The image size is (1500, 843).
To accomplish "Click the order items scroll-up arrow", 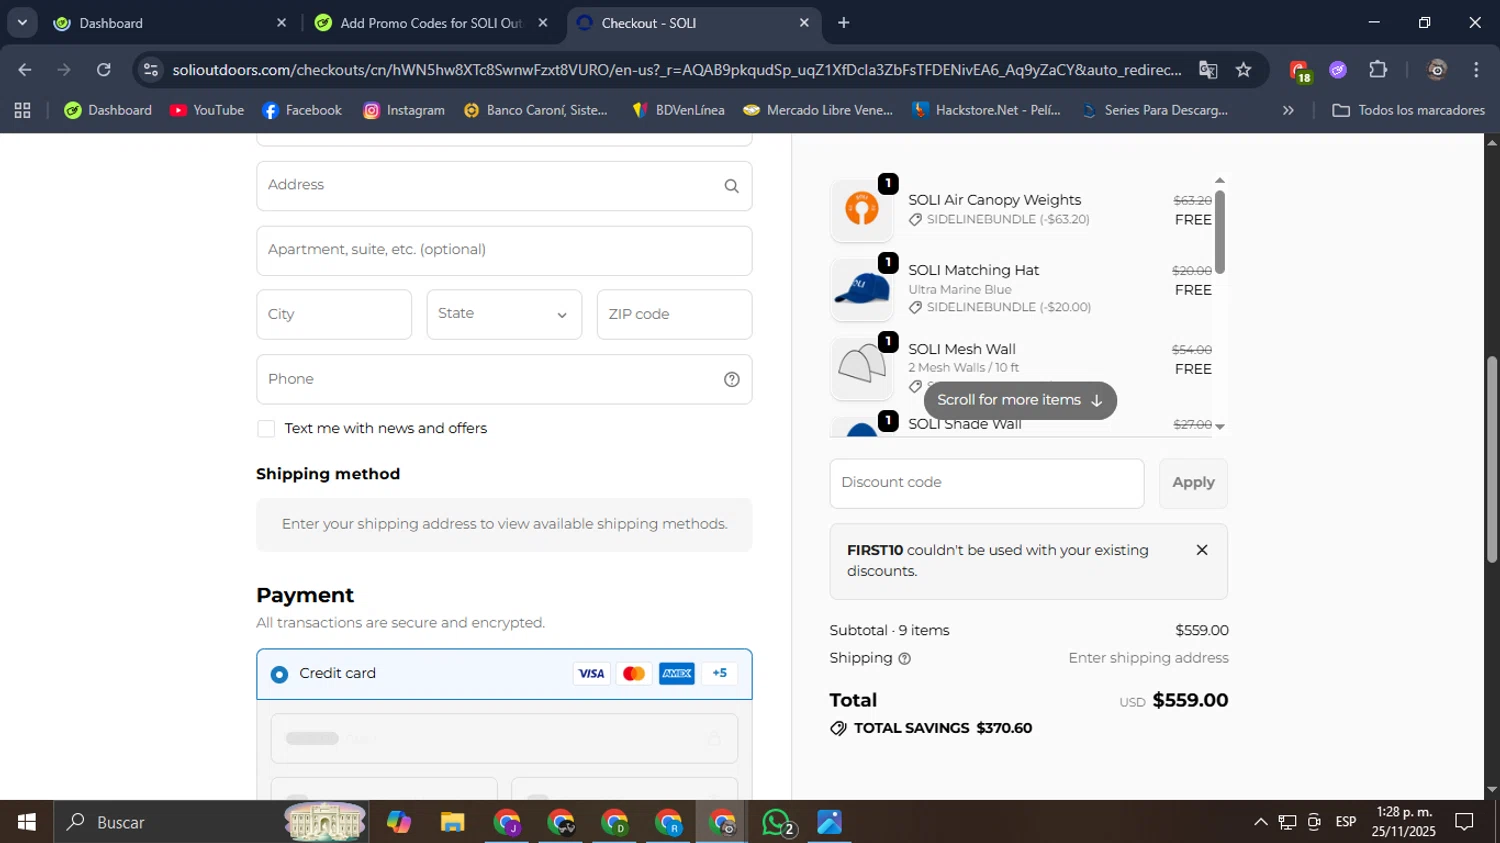I will coord(1219,180).
